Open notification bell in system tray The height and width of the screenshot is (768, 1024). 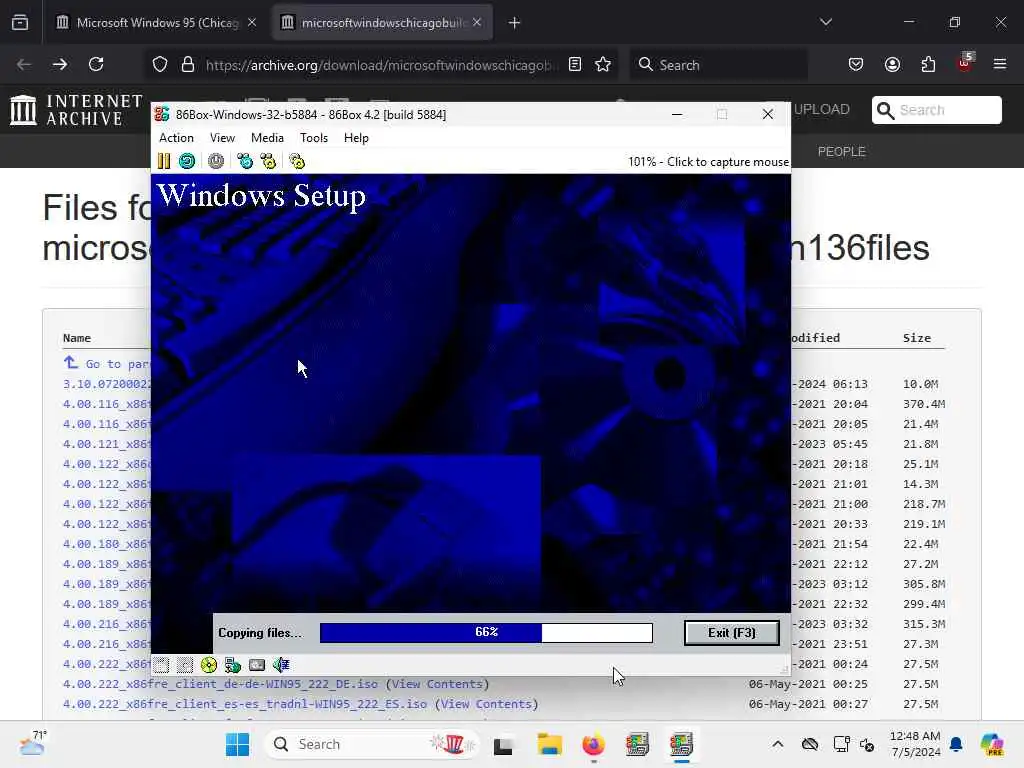pos(956,744)
